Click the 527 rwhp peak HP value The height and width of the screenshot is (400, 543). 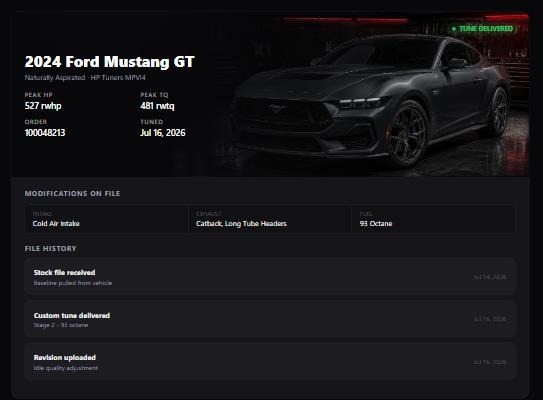43,106
